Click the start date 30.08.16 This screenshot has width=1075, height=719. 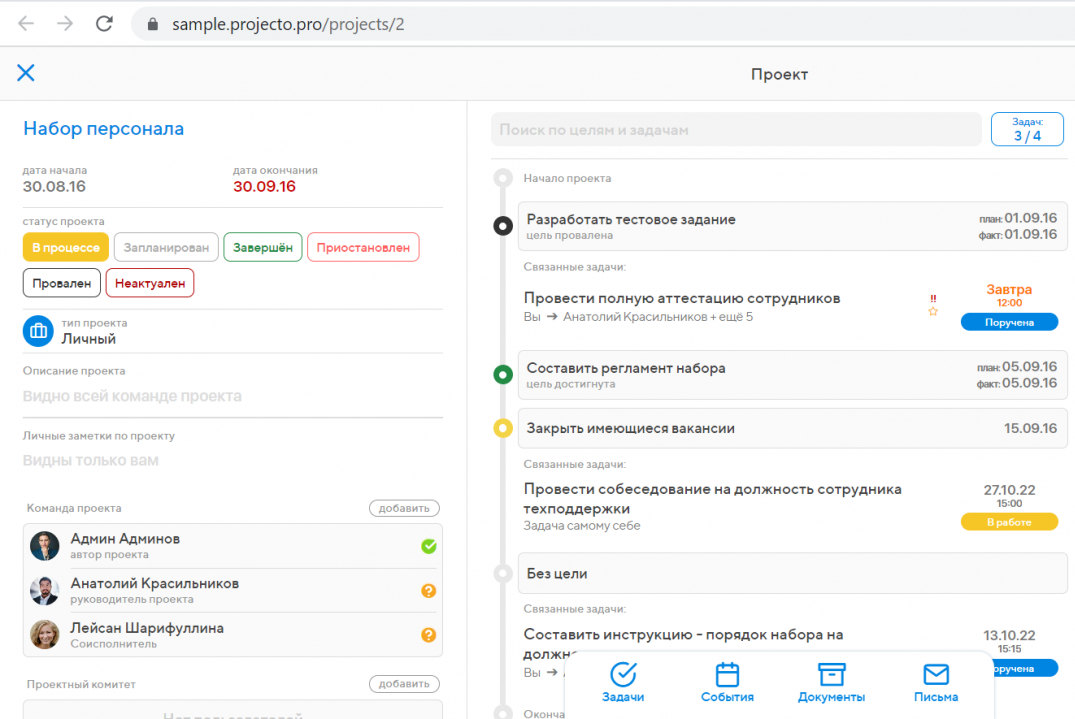pyautogui.click(x=54, y=186)
